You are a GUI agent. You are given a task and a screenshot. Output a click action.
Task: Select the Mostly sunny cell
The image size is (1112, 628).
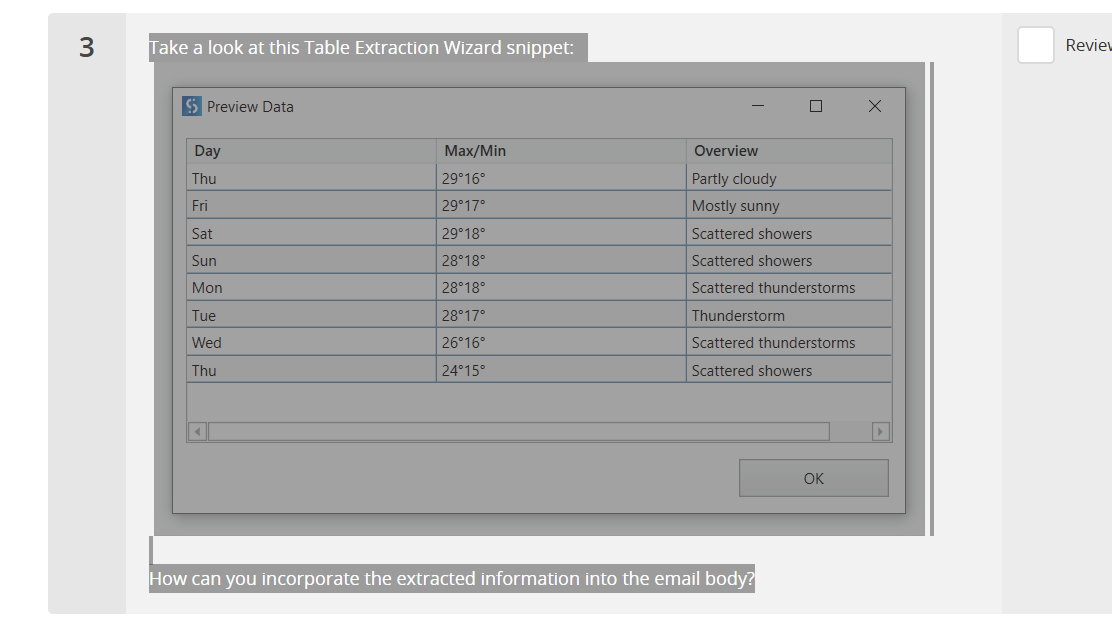tap(788, 206)
